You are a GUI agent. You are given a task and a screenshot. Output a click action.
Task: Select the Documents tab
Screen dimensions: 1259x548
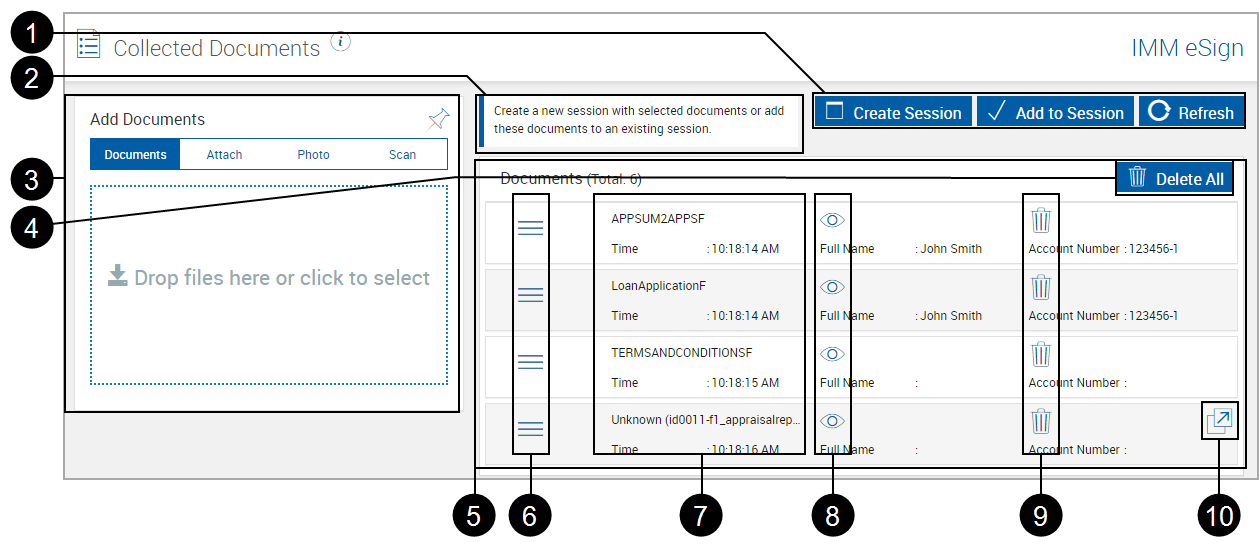[x=135, y=155]
